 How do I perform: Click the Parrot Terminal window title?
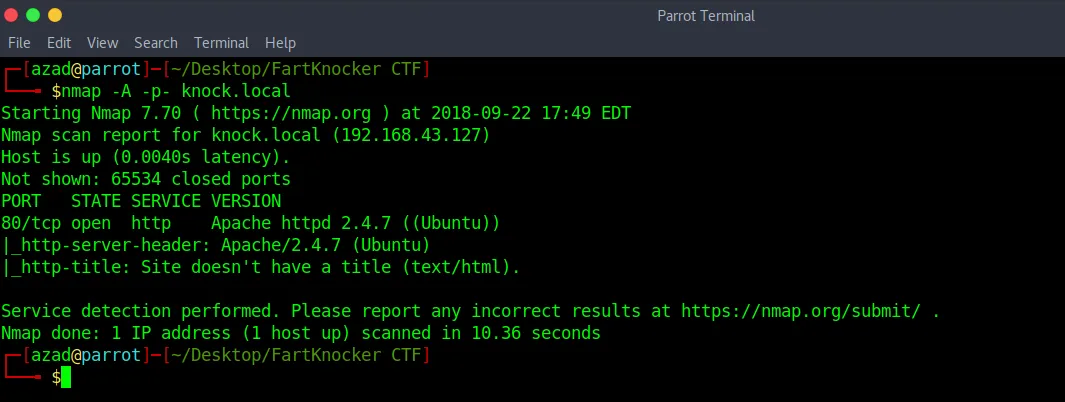706,16
